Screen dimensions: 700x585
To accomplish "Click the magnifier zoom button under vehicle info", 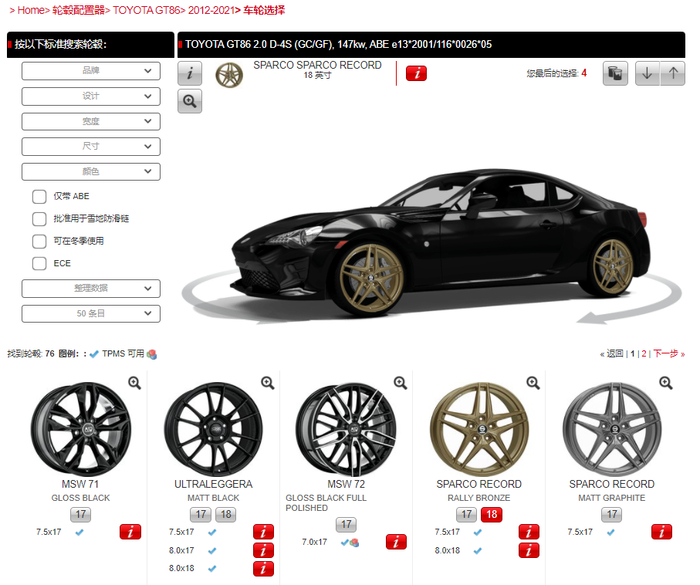I will pos(190,101).
